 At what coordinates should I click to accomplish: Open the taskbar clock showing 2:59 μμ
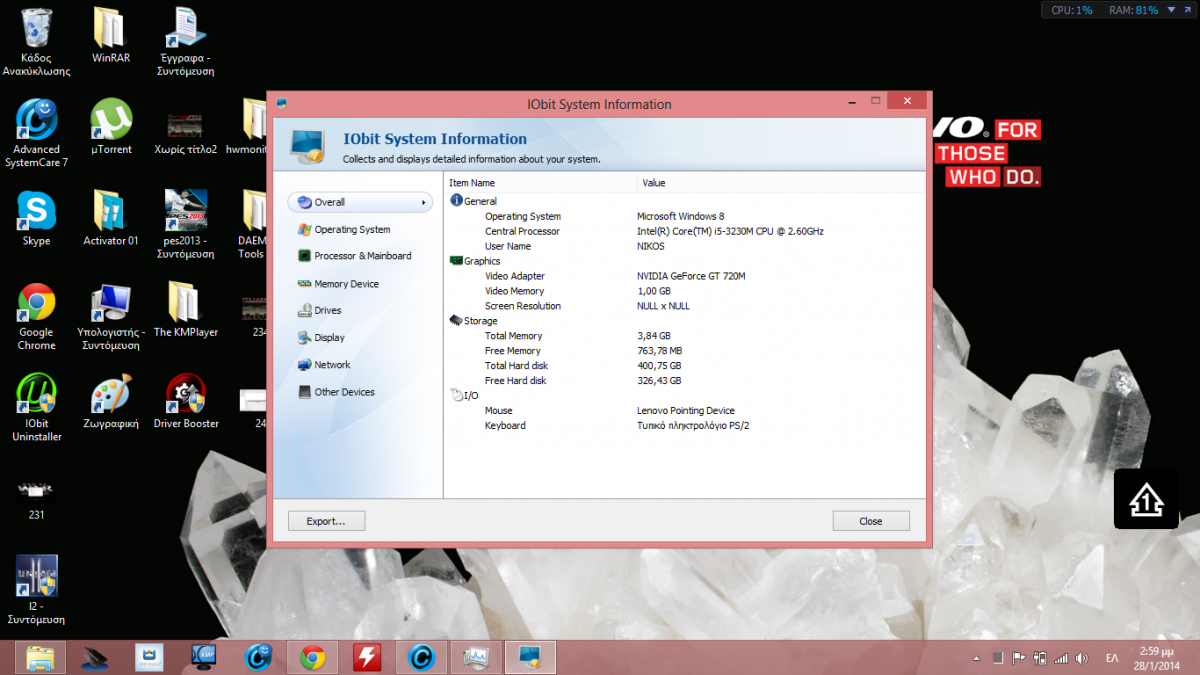1158,657
